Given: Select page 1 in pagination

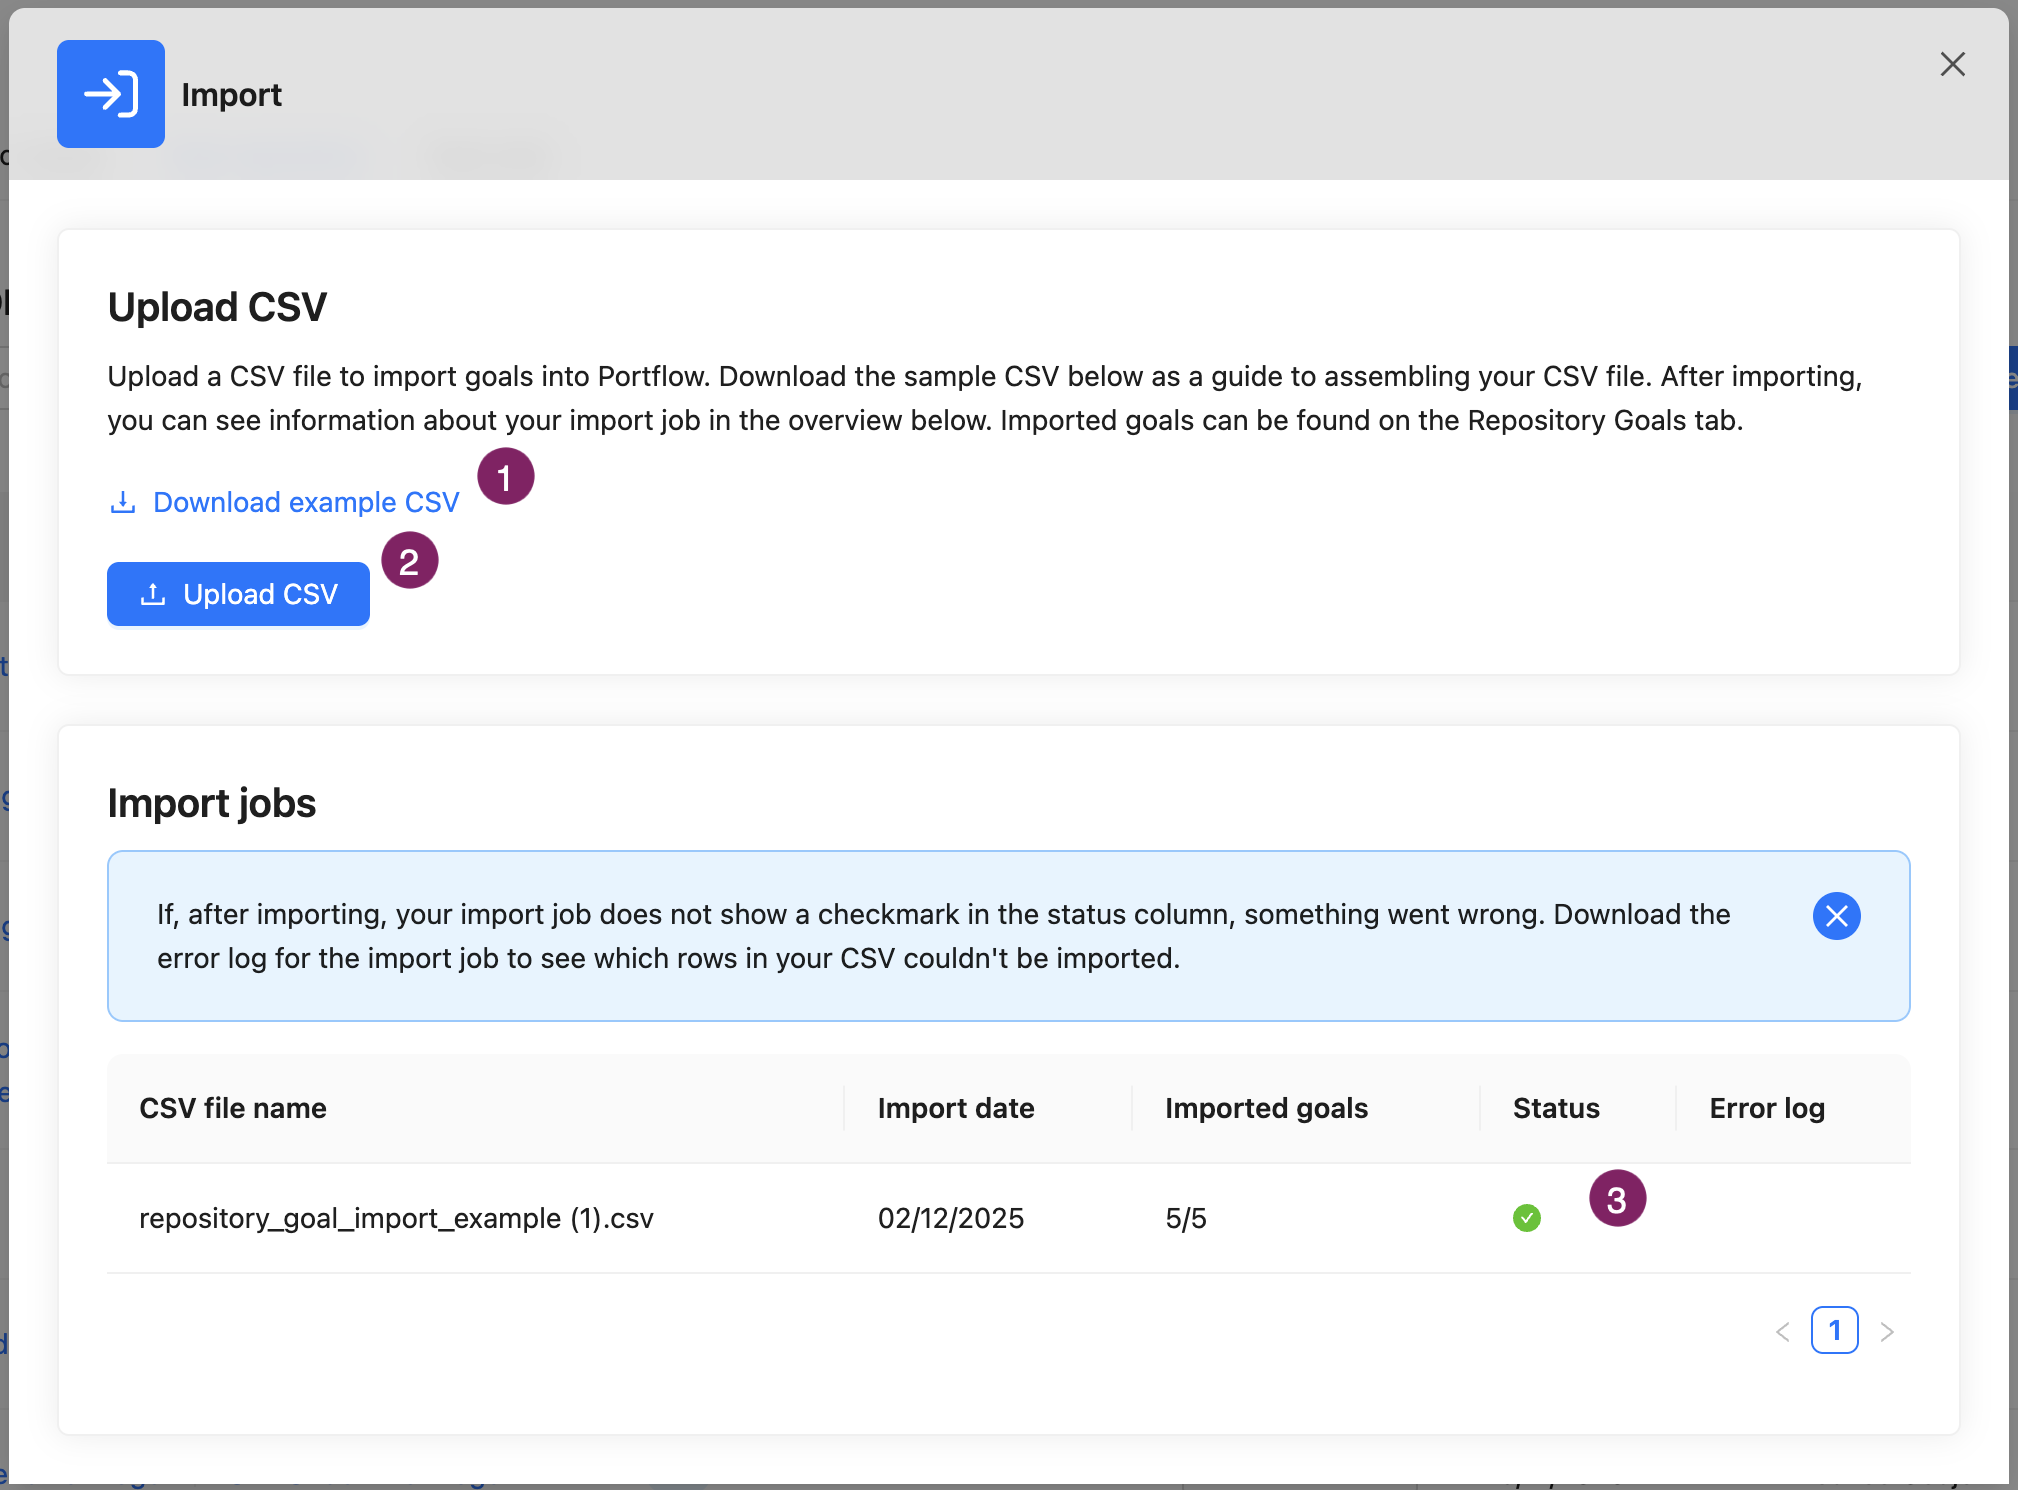Looking at the screenshot, I should pyautogui.click(x=1834, y=1330).
